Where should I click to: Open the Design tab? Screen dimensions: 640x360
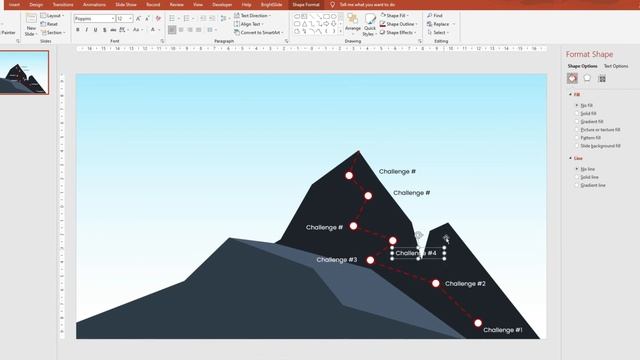(x=36, y=4)
